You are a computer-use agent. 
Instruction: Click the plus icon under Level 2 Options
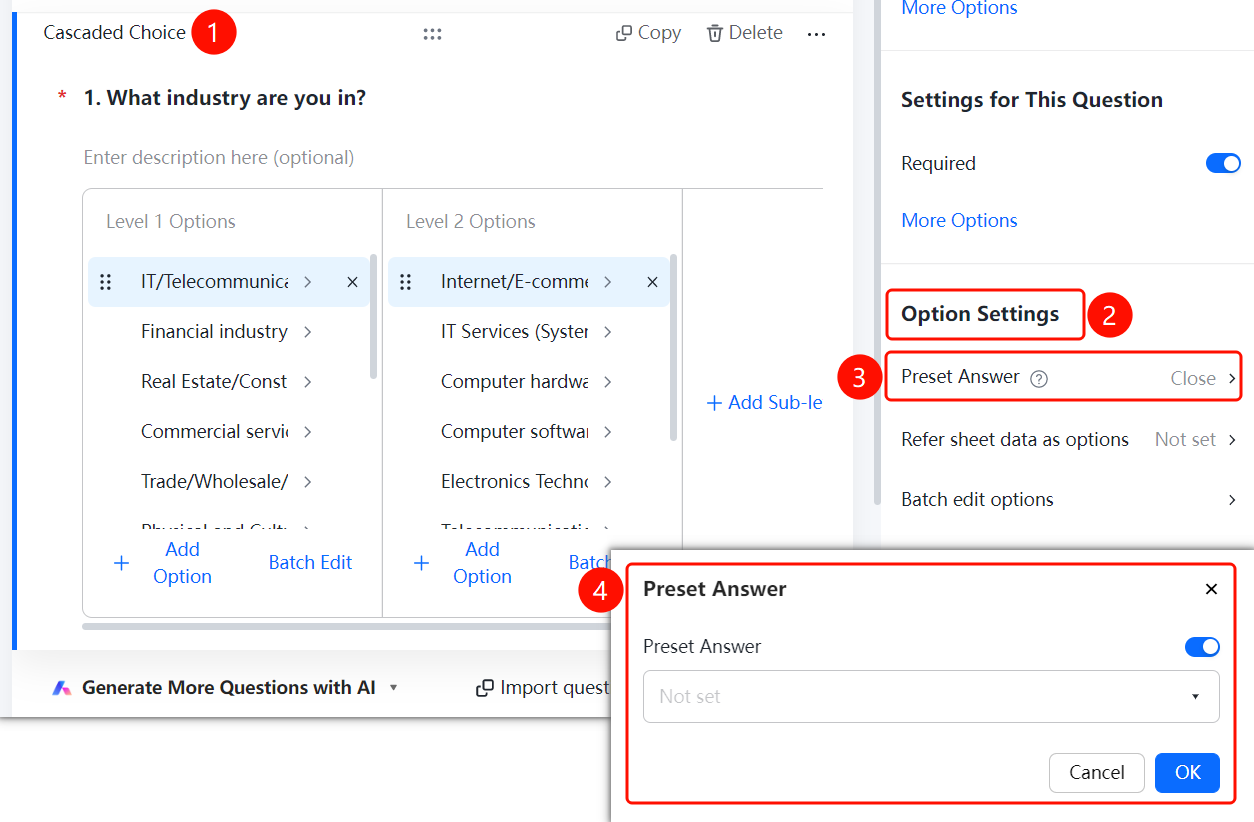[x=422, y=563]
